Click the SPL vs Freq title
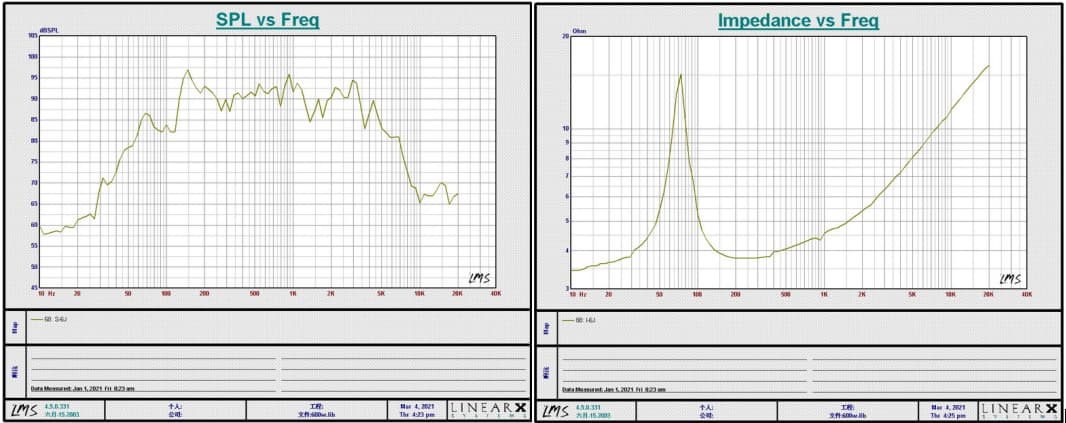 click(268, 20)
